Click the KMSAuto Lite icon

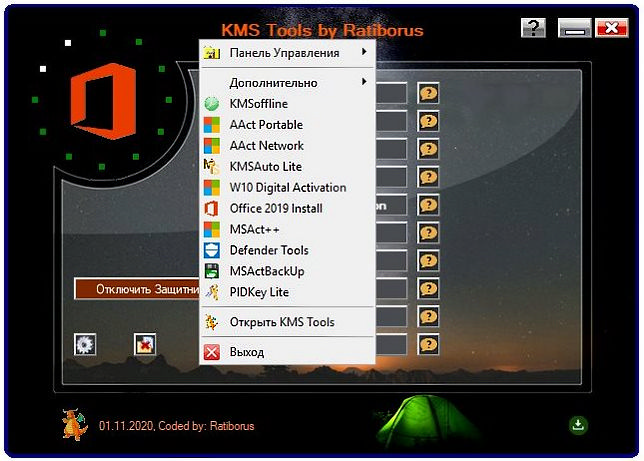click(211, 167)
